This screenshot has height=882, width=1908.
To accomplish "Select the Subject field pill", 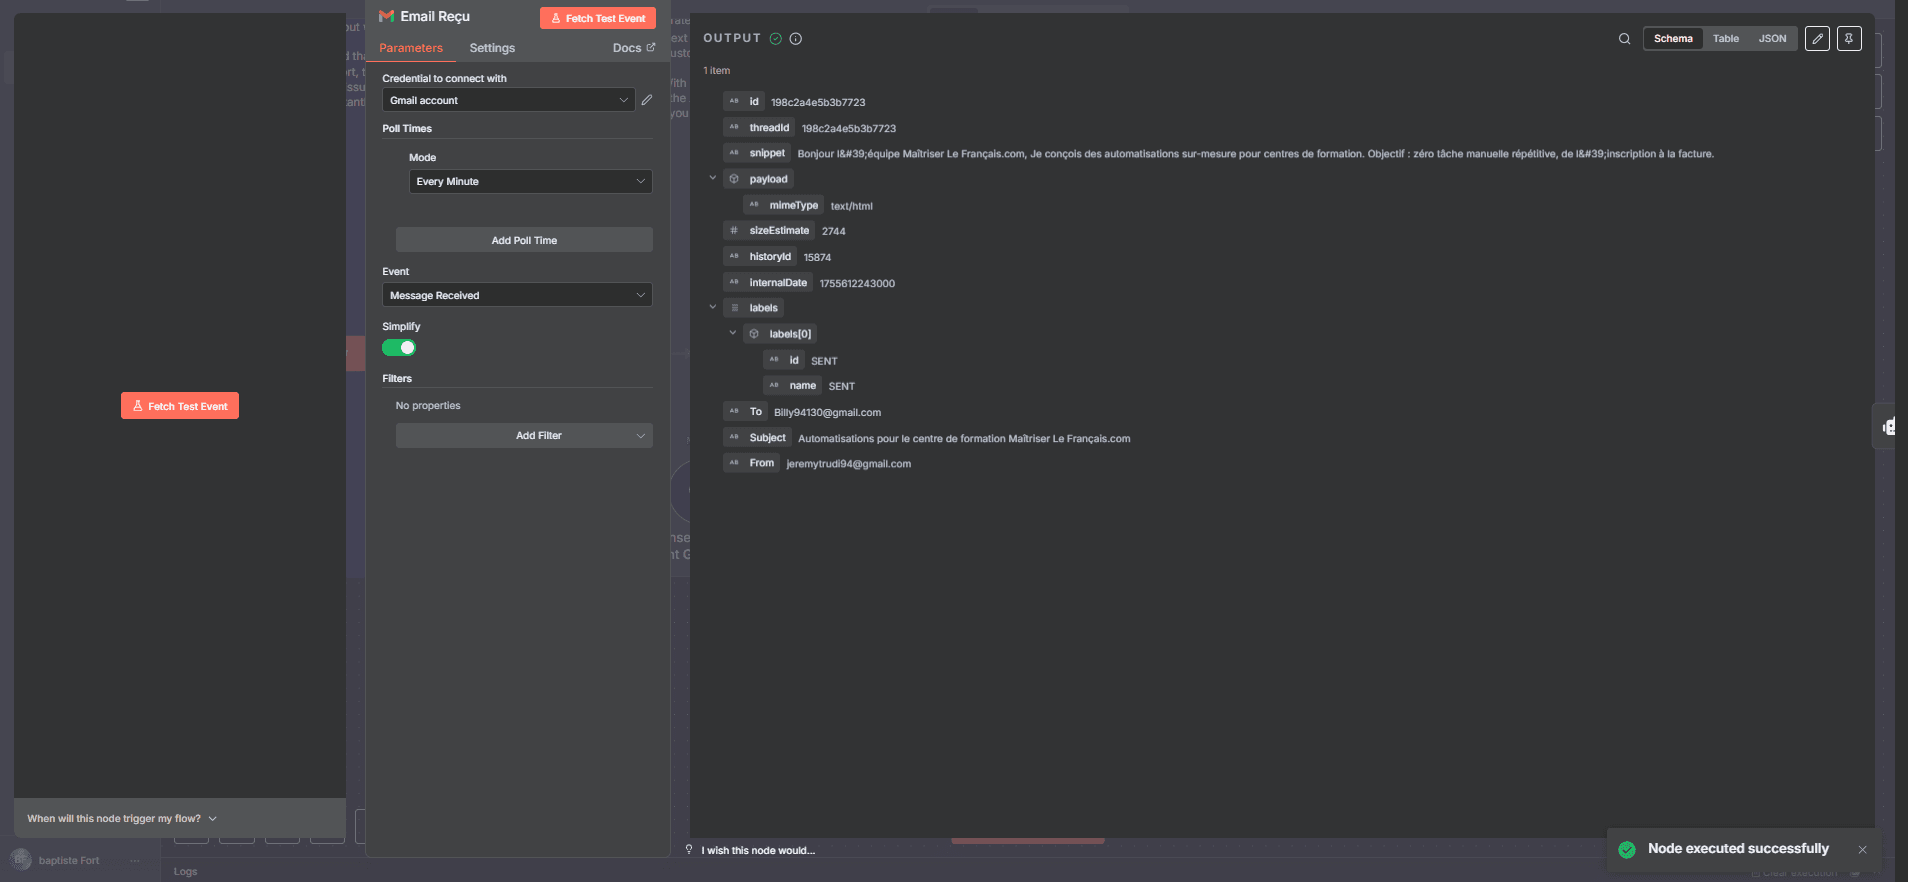I will click(x=757, y=438).
